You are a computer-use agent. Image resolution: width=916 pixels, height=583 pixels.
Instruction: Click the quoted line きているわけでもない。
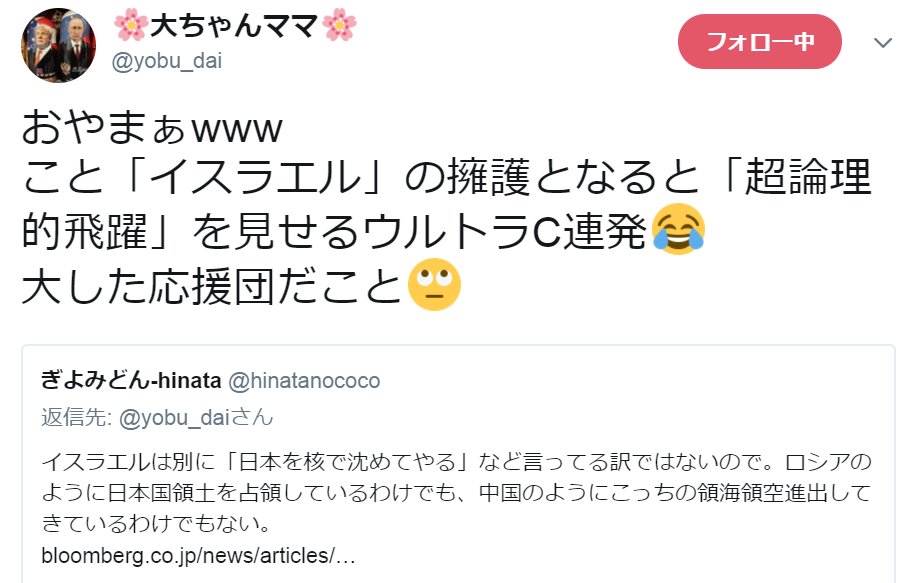(156, 523)
